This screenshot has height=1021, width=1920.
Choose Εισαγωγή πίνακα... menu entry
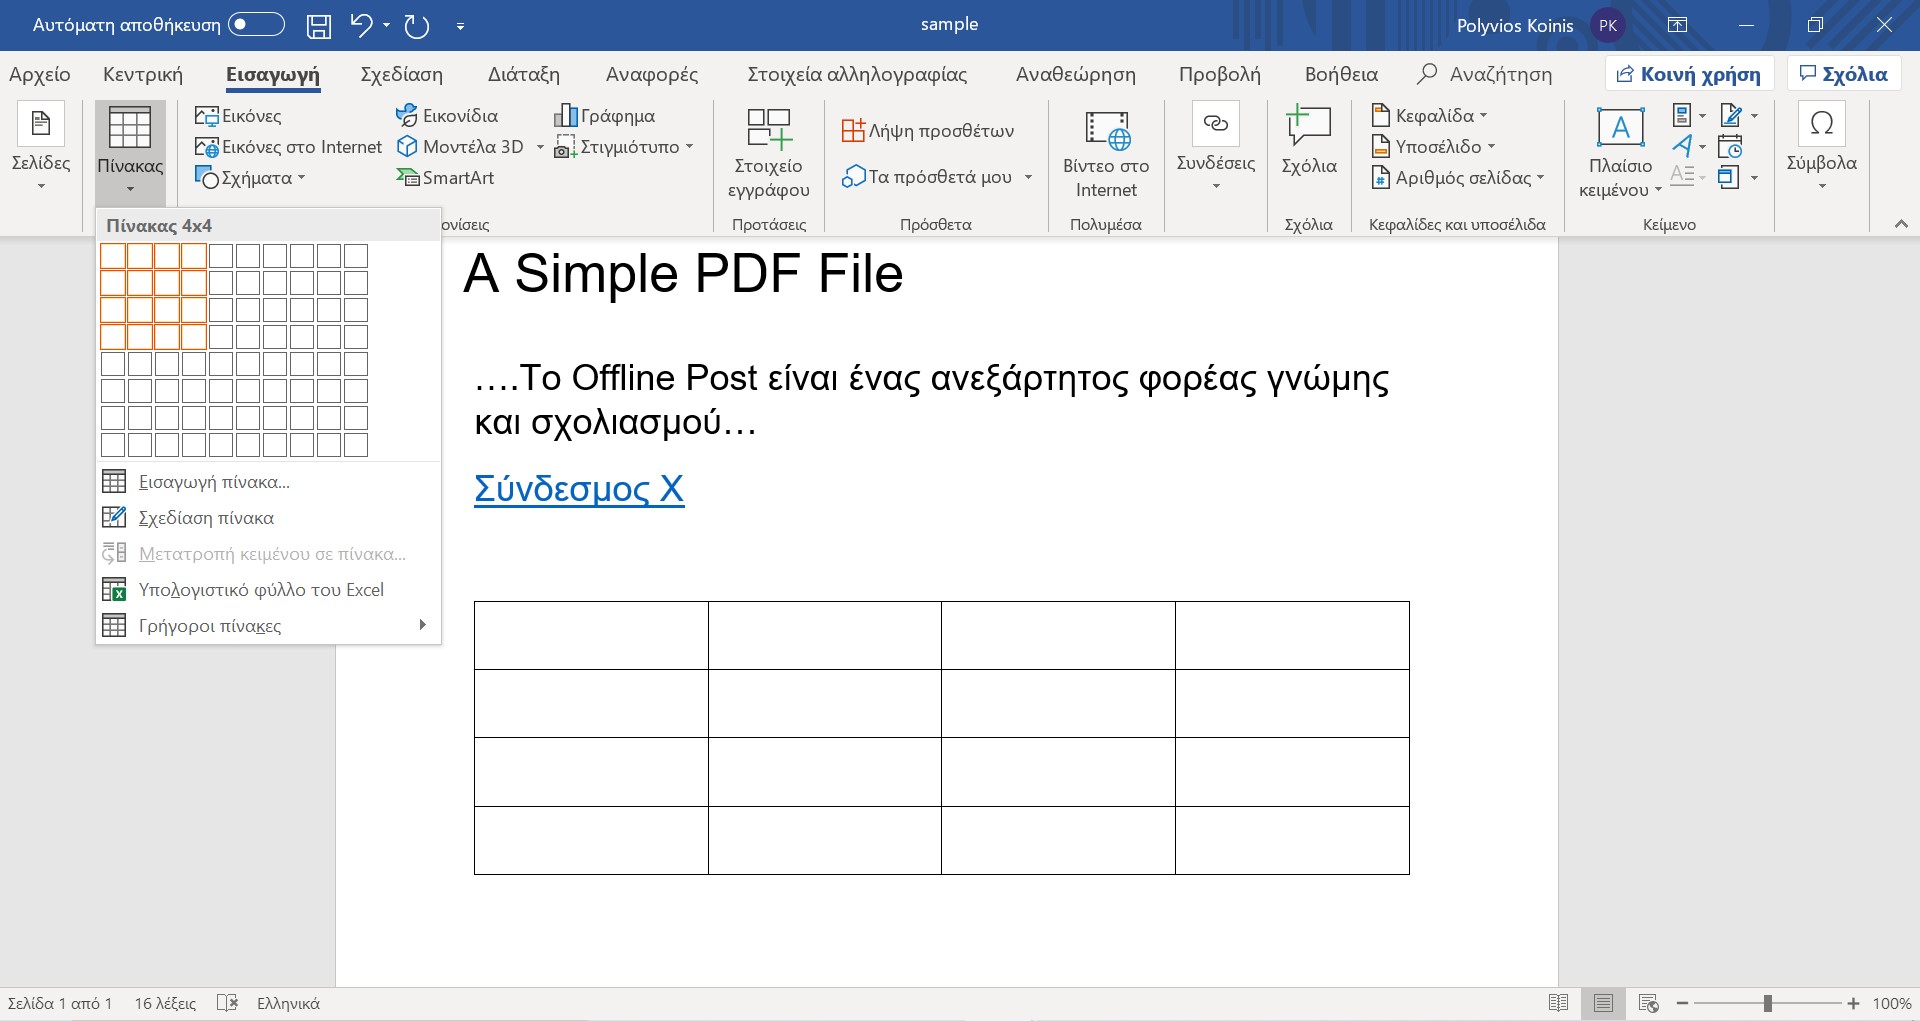(x=268, y=482)
